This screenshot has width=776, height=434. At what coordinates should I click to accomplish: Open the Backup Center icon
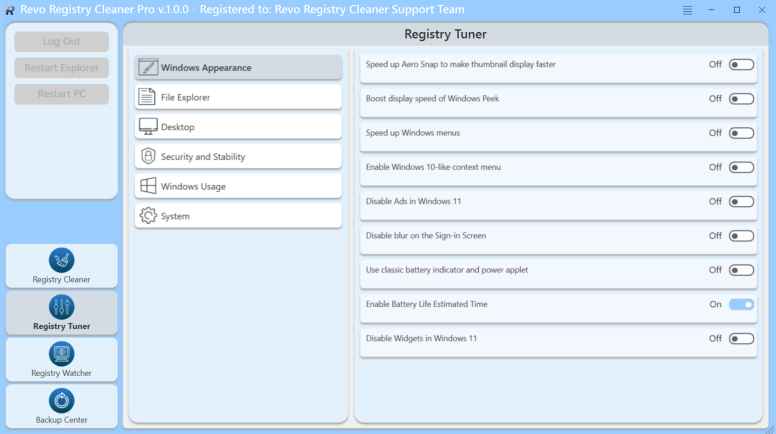click(x=61, y=401)
